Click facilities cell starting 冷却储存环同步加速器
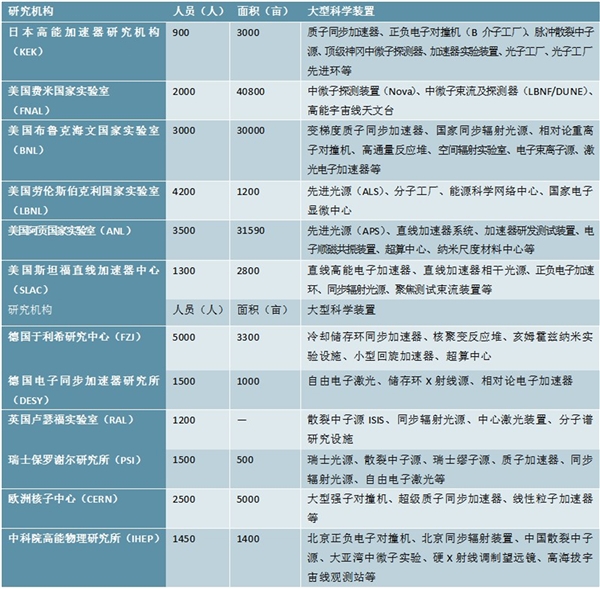The height and width of the screenshot is (589, 600). click(450, 348)
